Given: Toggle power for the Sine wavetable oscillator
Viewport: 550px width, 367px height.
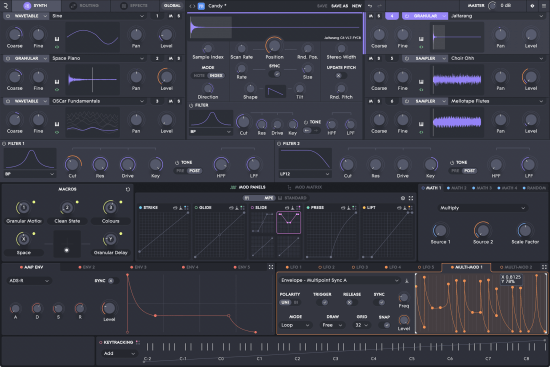Looking at the screenshot, I should click(8, 16).
